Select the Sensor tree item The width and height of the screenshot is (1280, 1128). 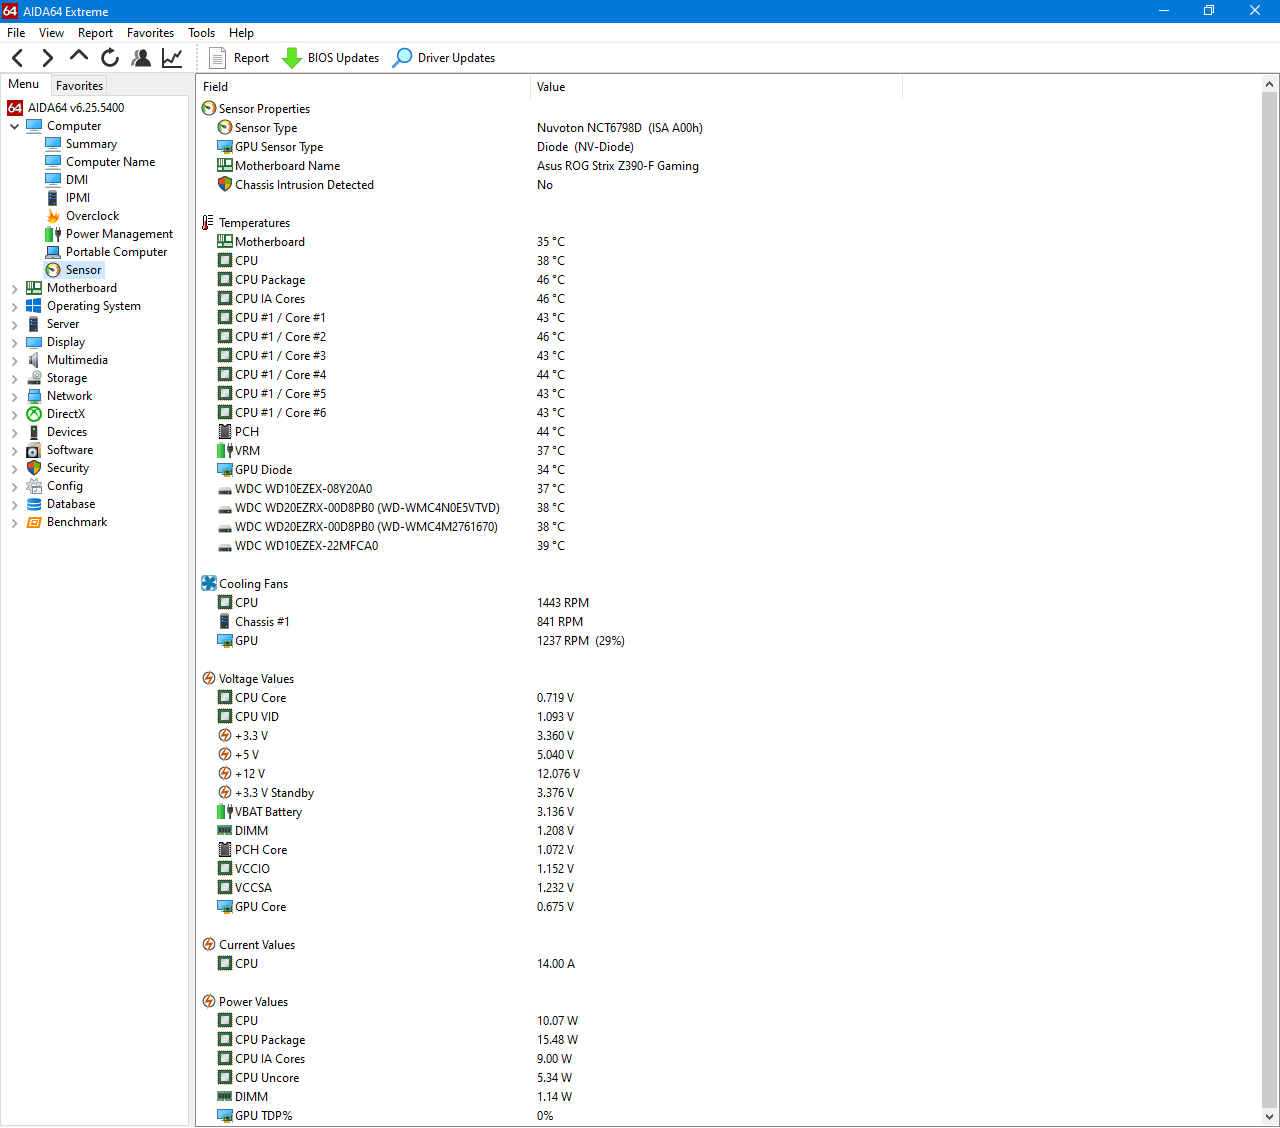coord(83,270)
